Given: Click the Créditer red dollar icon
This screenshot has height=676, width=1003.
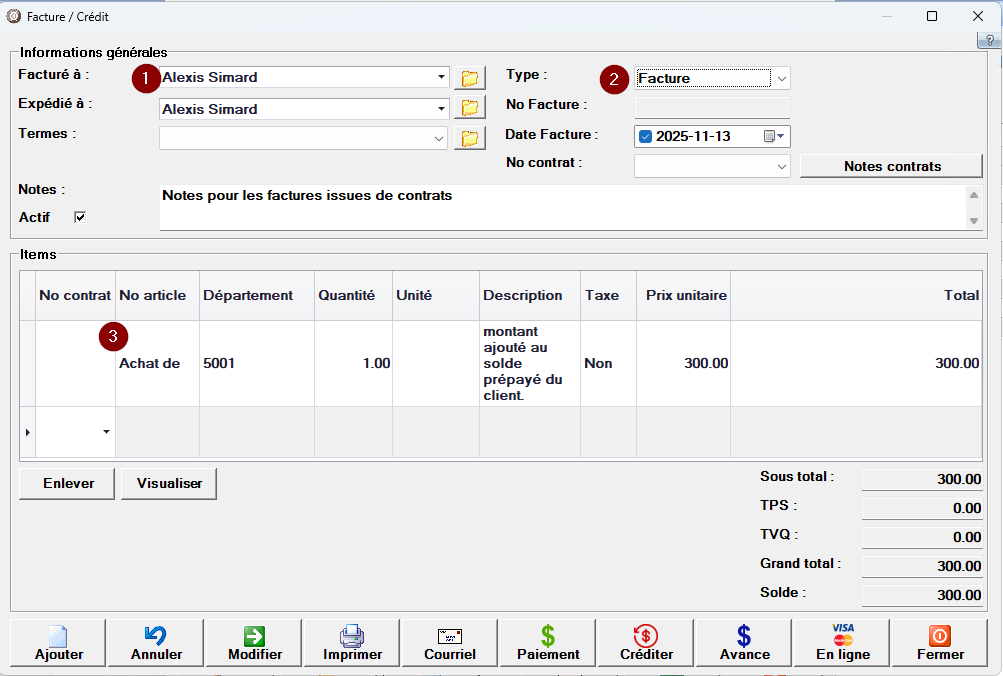Looking at the screenshot, I should [x=645, y=643].
